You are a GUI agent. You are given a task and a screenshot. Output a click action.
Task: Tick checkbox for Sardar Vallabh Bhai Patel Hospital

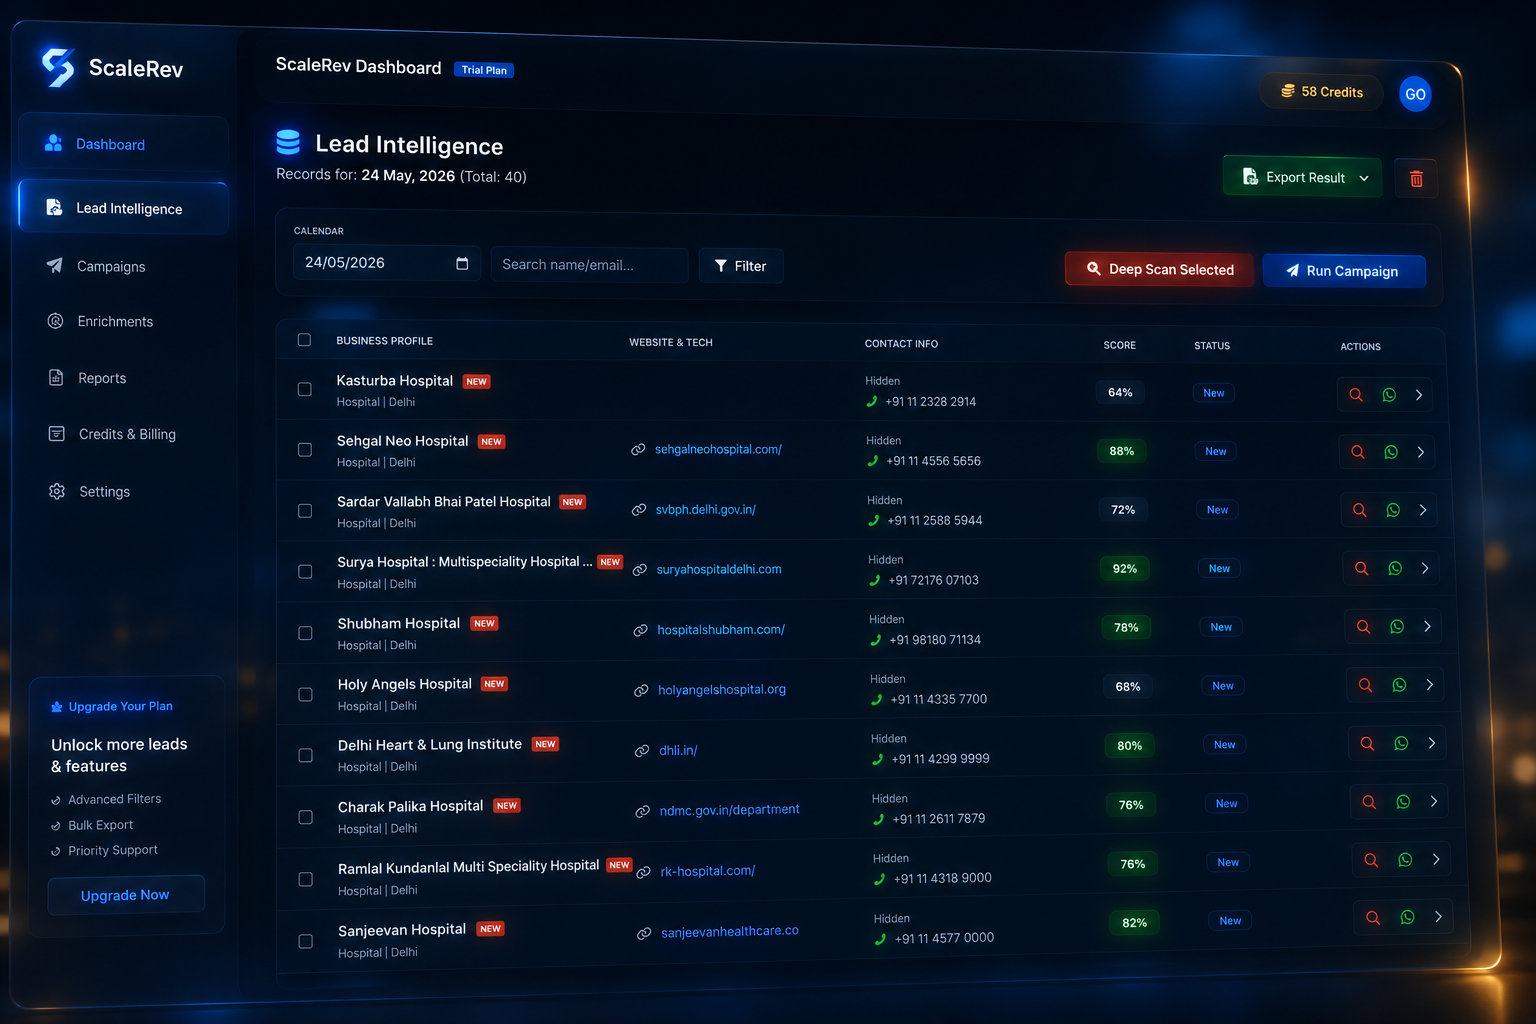[305, 511]
